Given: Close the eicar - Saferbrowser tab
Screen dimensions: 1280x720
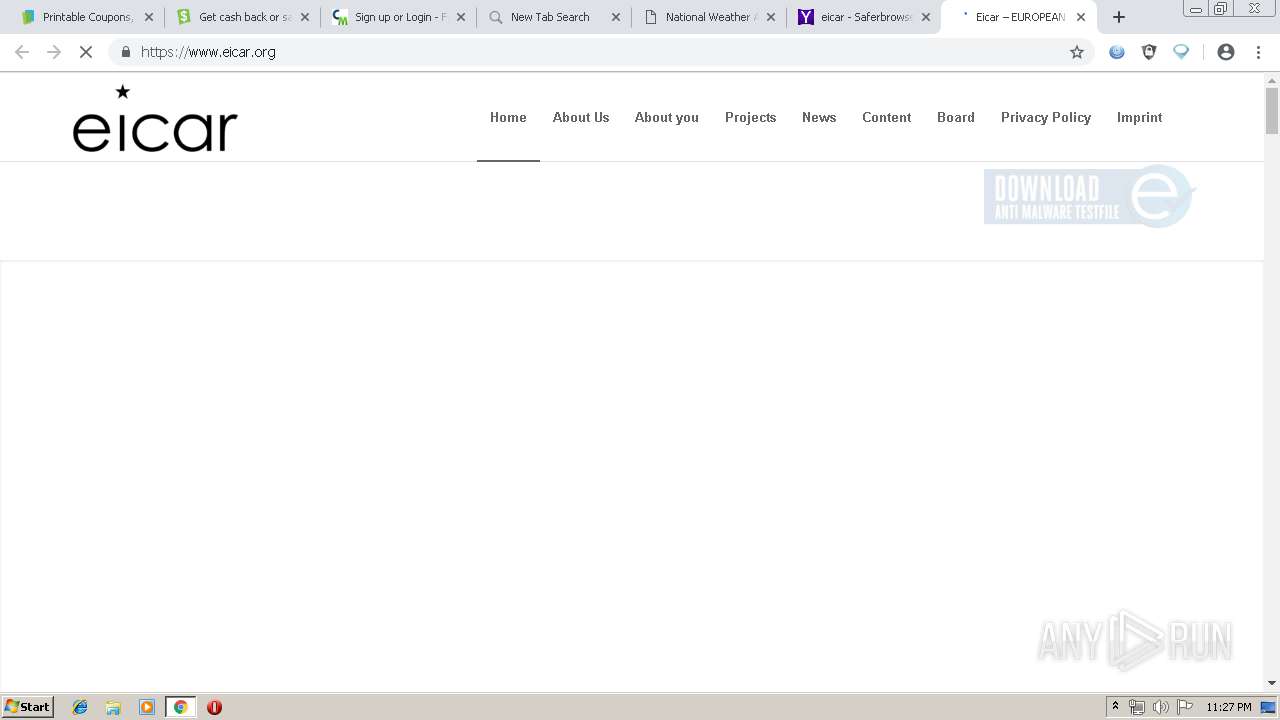Looking at the screenshot, I should tap(926, 17).
